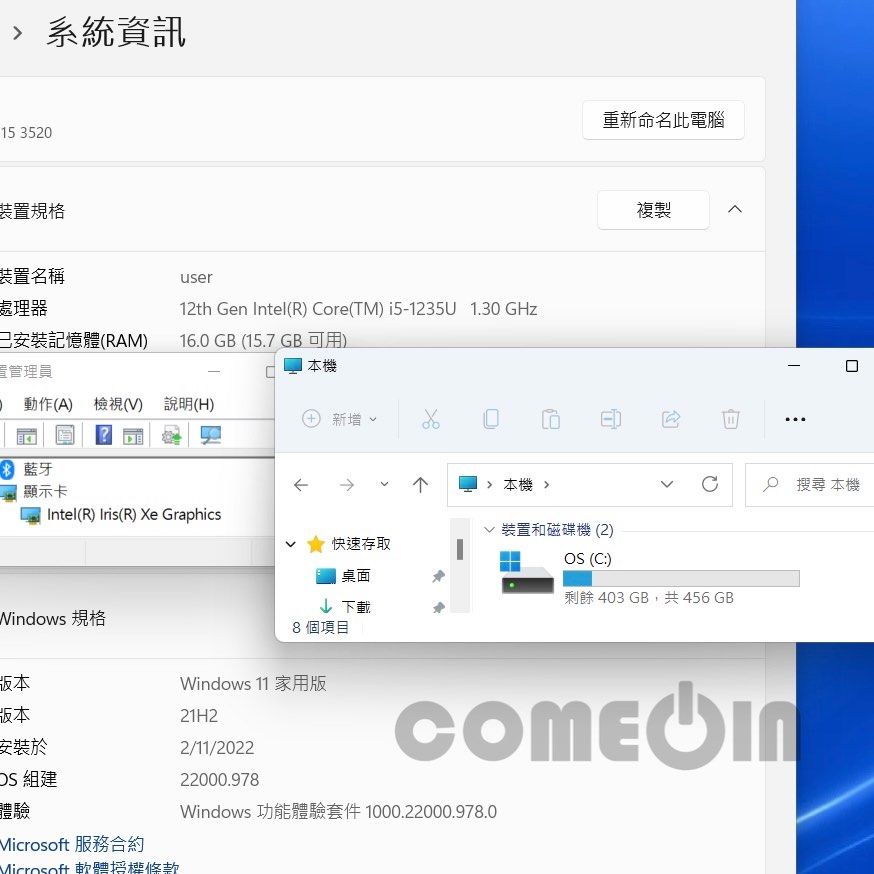874x874 pixels.
Task: Open the 動作(A) menu in Device Manager
Action: (48, 404)
